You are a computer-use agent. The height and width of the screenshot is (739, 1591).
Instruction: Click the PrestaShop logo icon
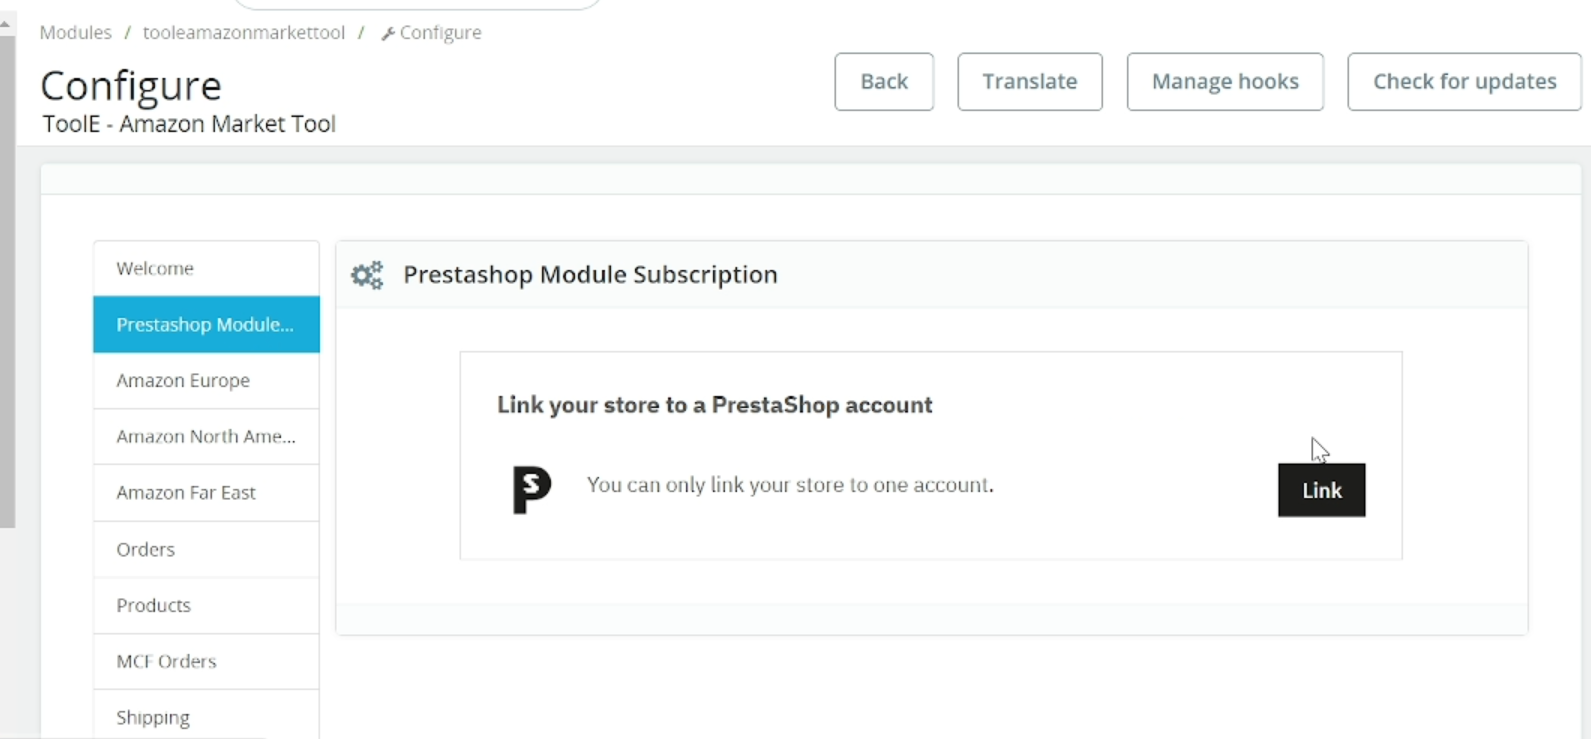pos(532,490)
